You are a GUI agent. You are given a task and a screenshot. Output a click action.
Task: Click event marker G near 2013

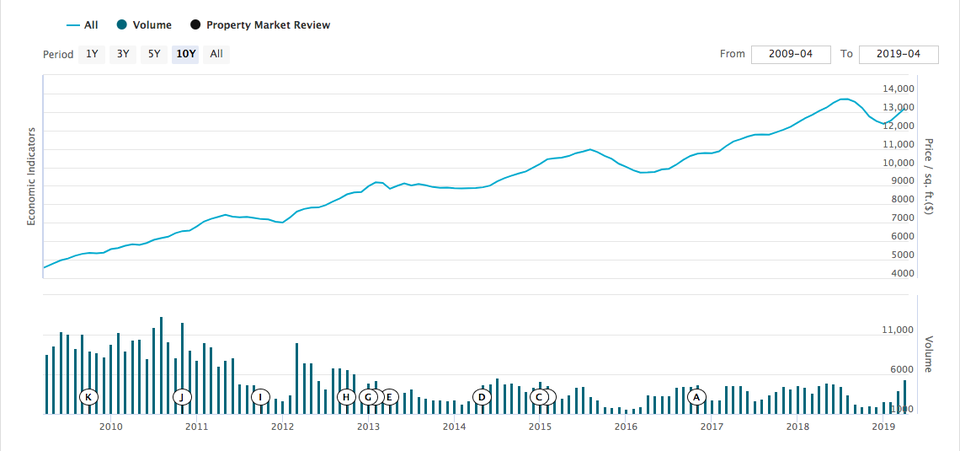(368, 397)
